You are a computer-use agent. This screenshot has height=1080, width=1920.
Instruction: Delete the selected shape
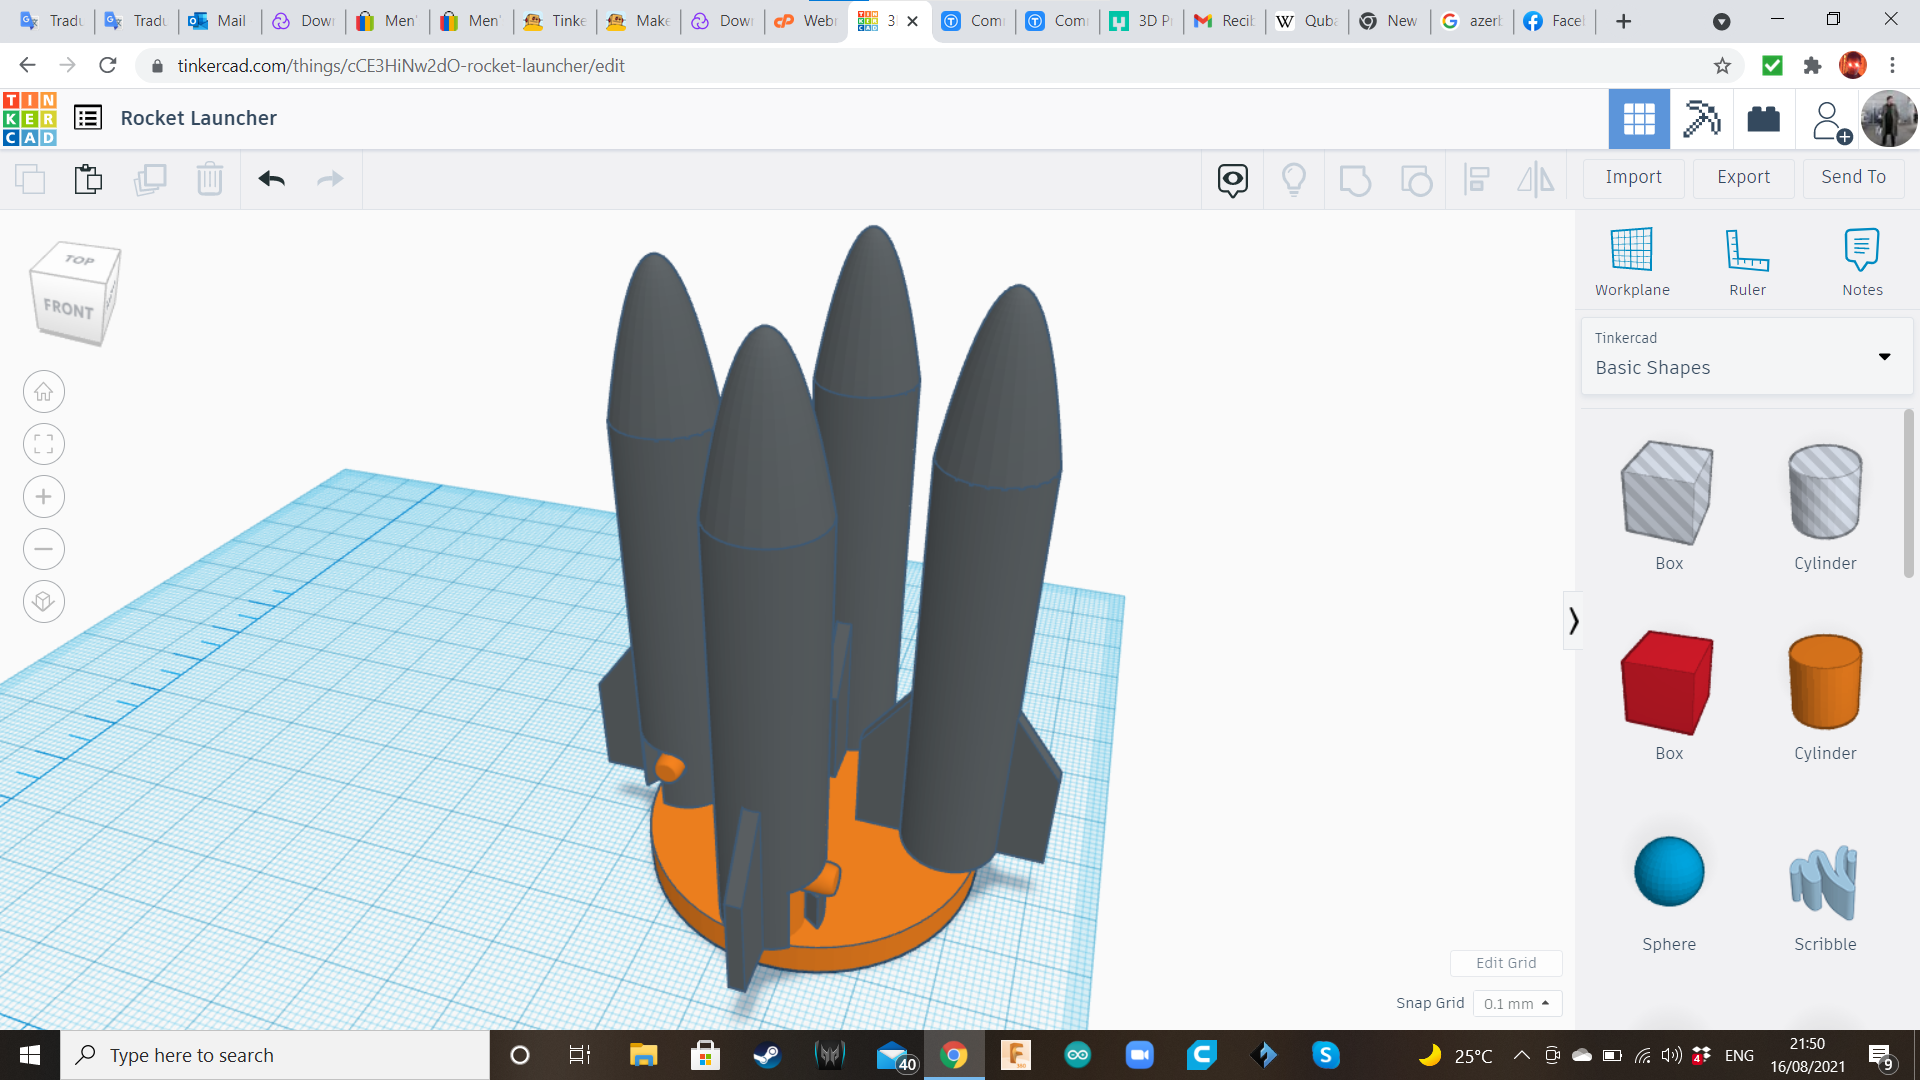pos(210,179)
